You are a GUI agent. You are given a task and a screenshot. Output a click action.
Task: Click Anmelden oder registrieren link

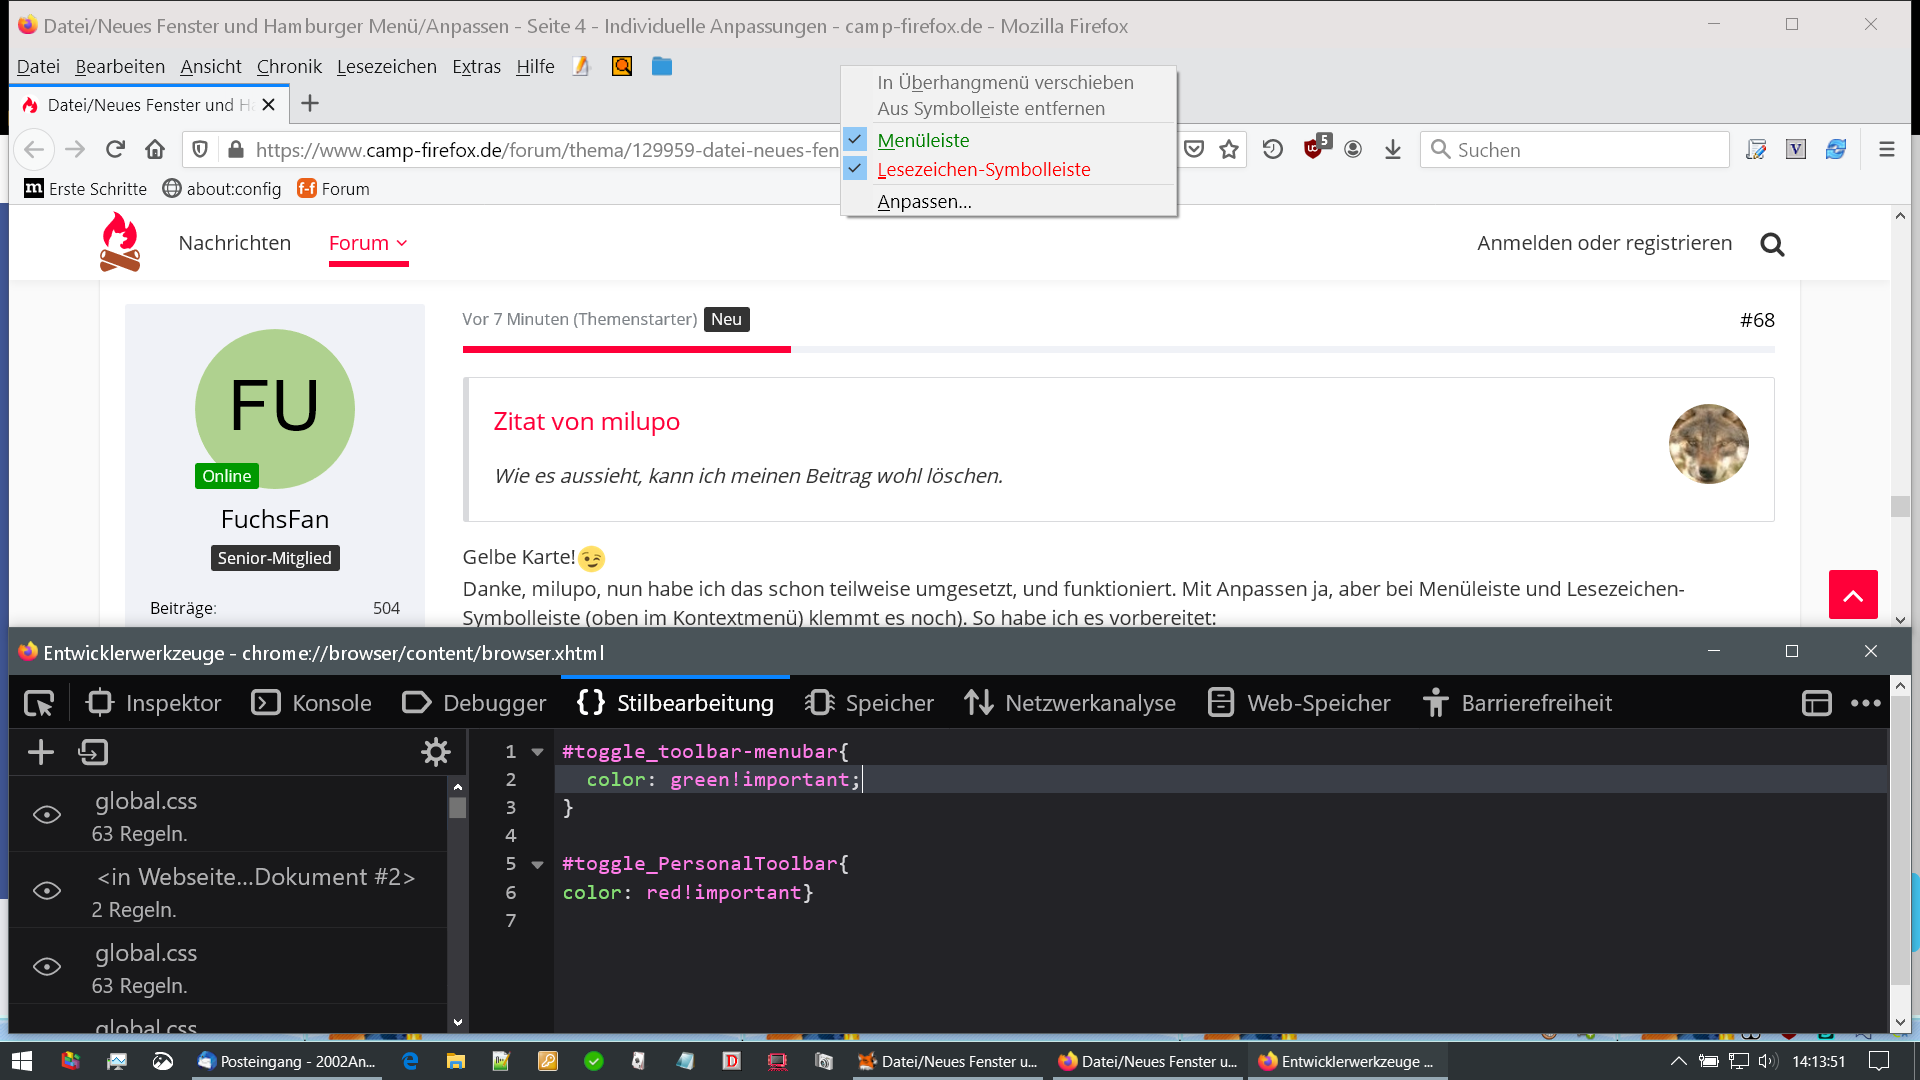tap(1604, 243)
